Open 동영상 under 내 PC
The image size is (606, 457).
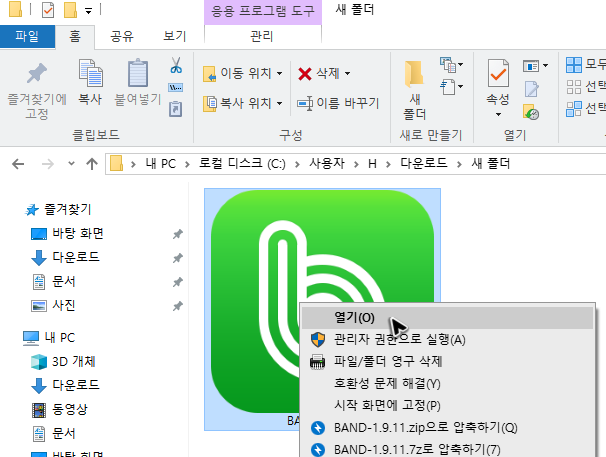(70, 409)
